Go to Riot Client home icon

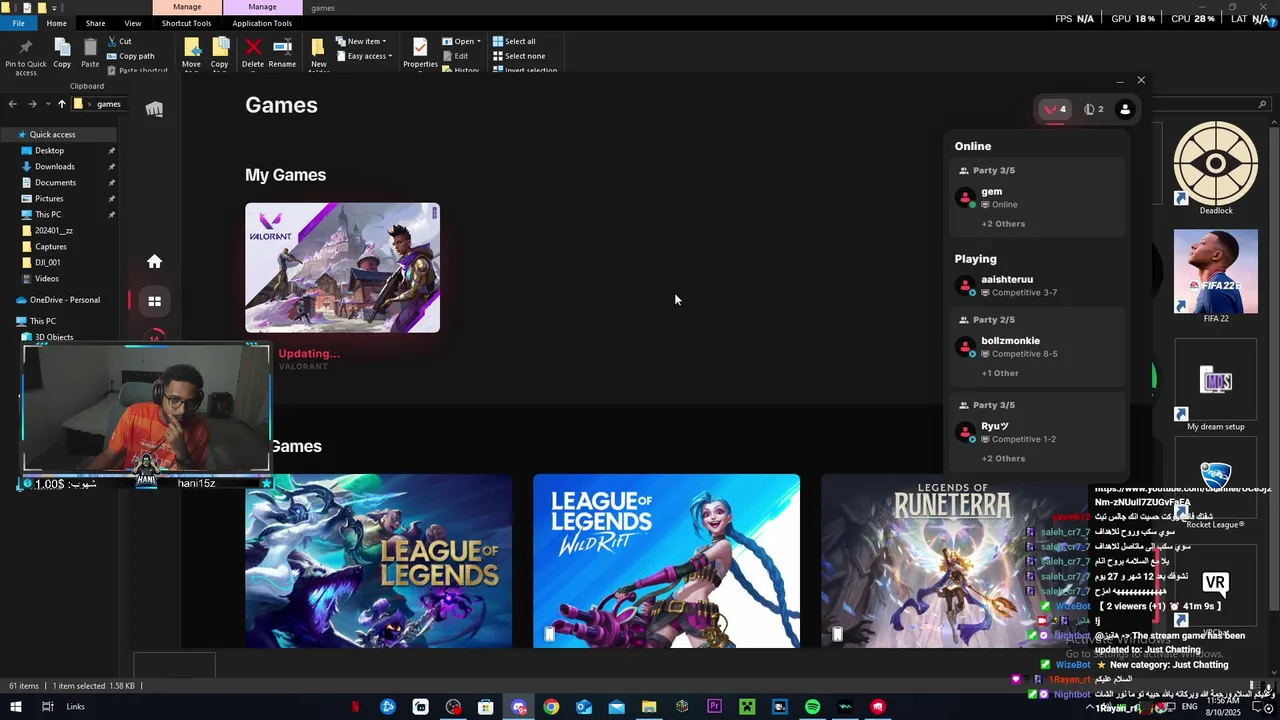[x=154, y=261]
